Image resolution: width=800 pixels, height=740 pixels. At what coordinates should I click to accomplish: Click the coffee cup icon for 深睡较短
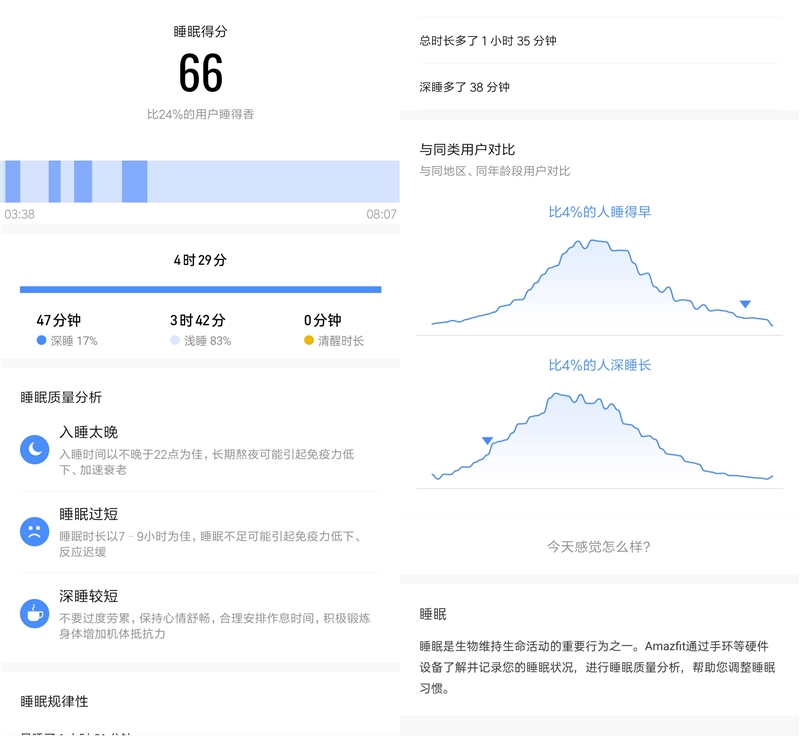point(35,612)
